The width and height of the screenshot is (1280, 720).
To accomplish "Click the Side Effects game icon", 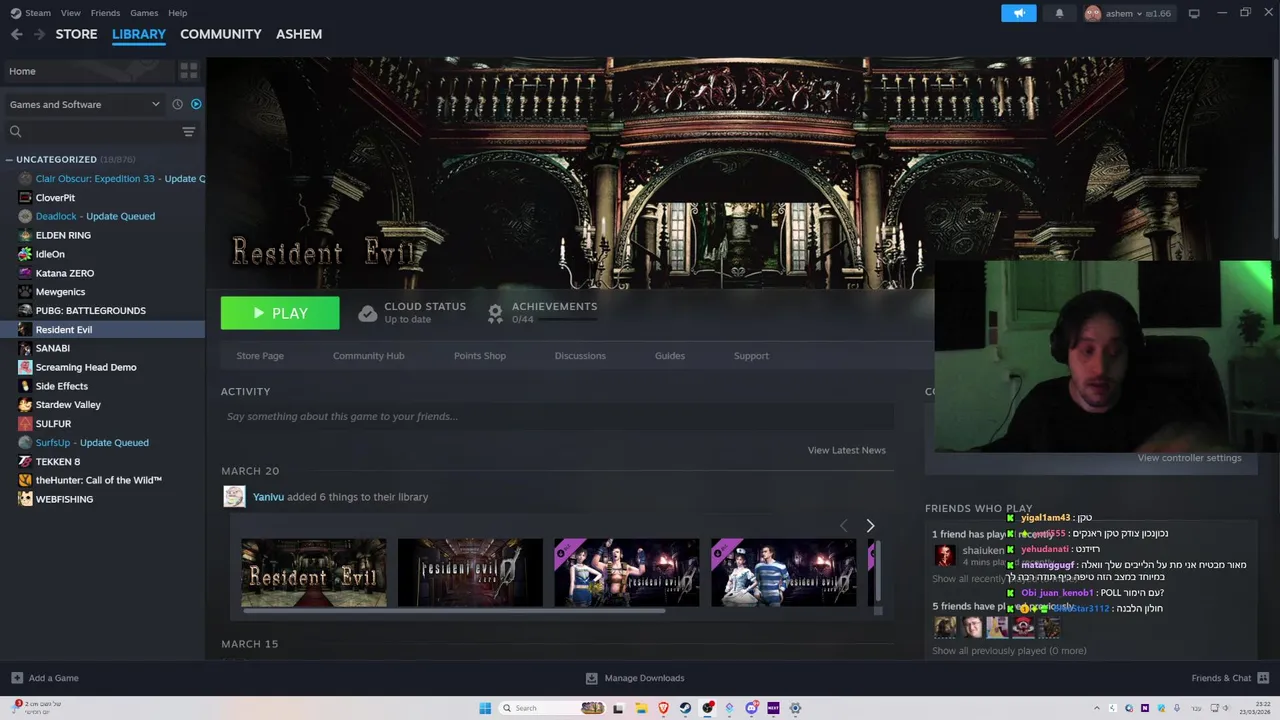I will (26, 386).
